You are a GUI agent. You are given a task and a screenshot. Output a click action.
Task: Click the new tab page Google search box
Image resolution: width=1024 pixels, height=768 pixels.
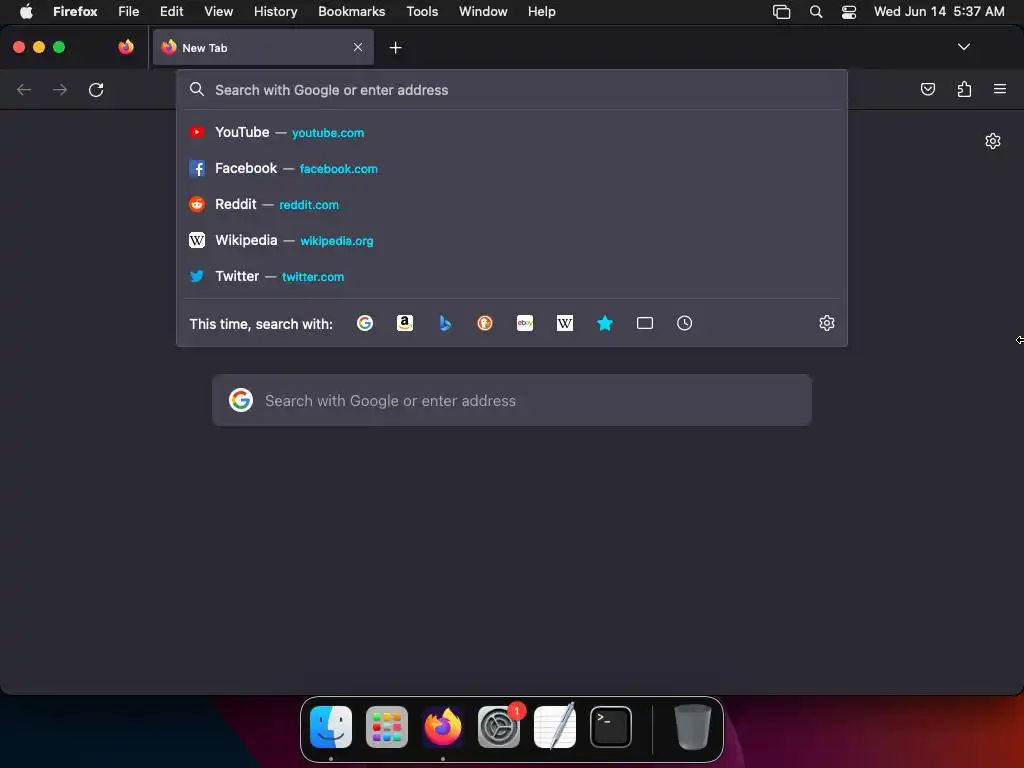(x=512, y=400)
